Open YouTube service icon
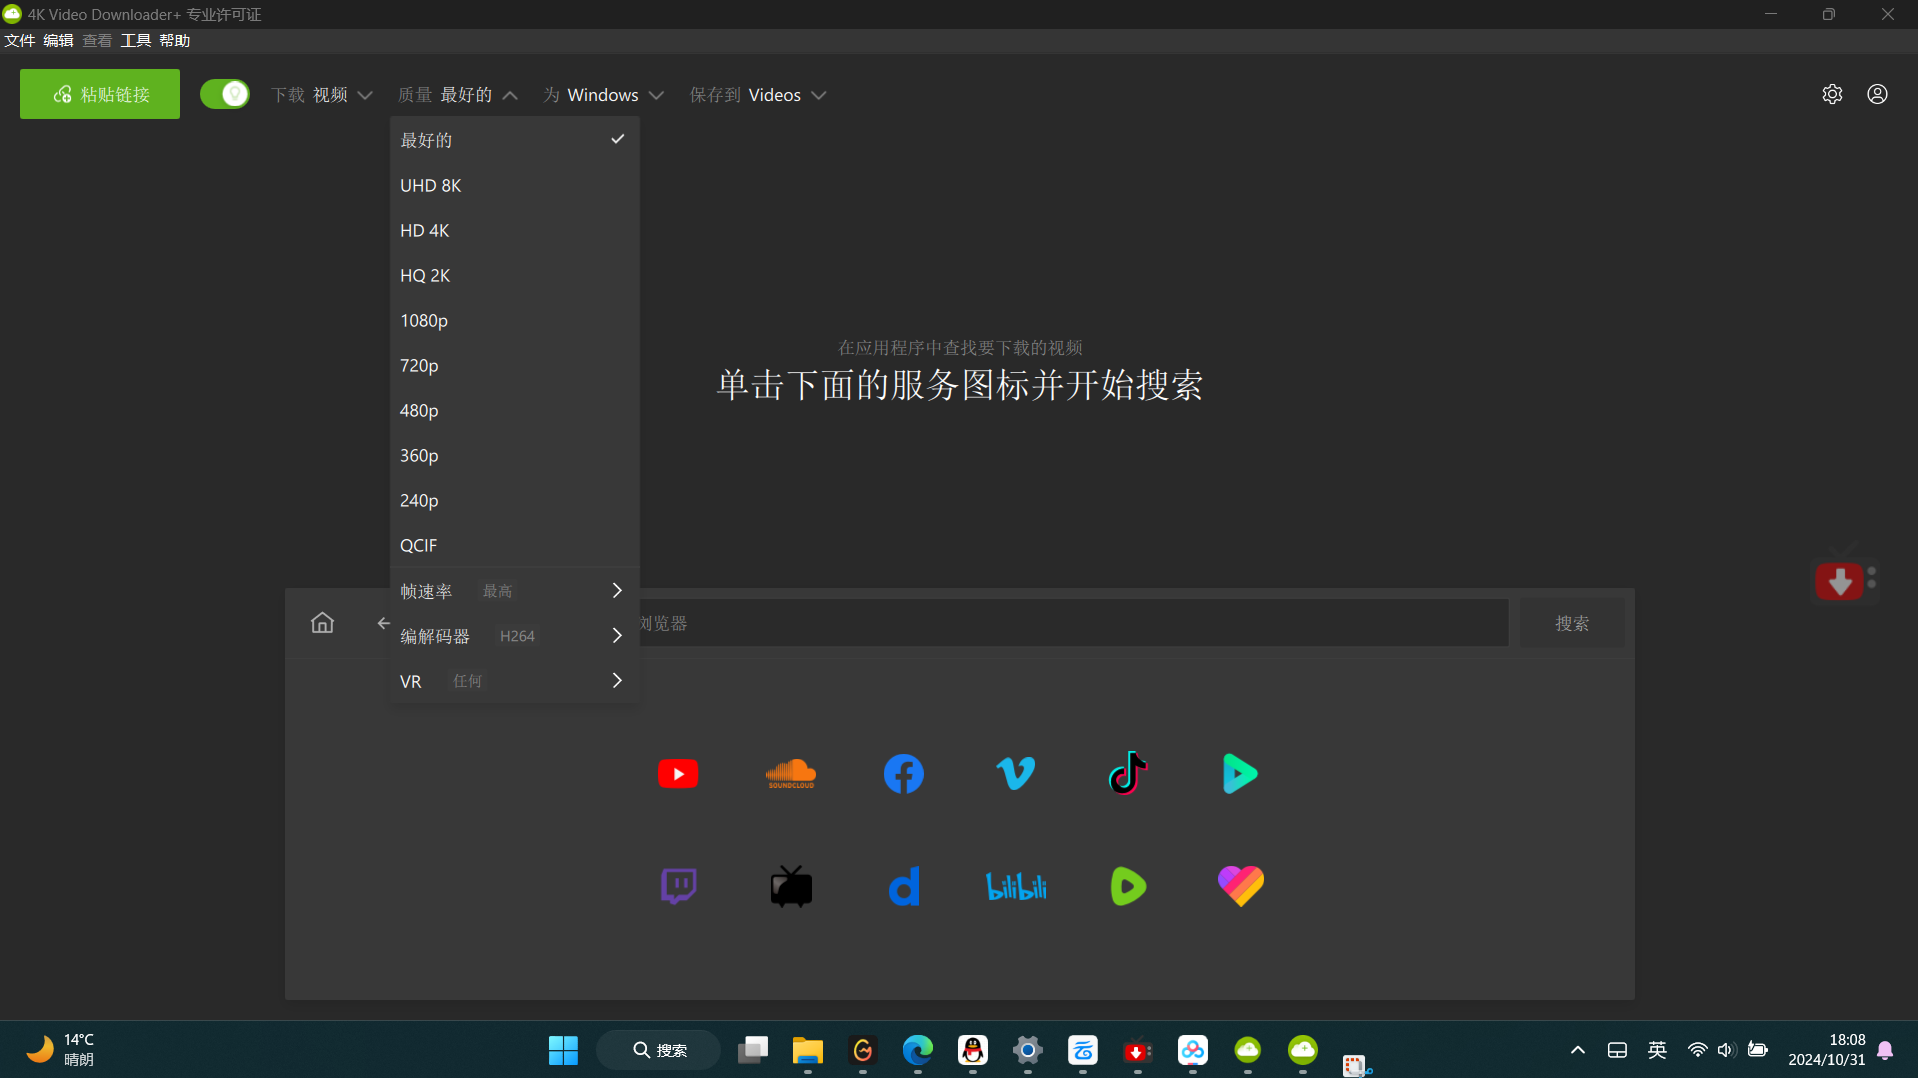The height and width of the screenshot is (1078, 1918). (x=678, y=774)
